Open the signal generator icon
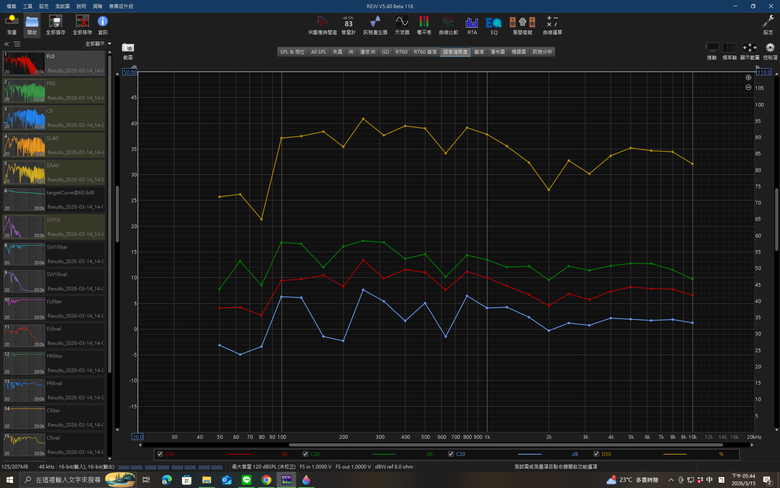This screenshot has width=780, height=488. pos(375,25)
